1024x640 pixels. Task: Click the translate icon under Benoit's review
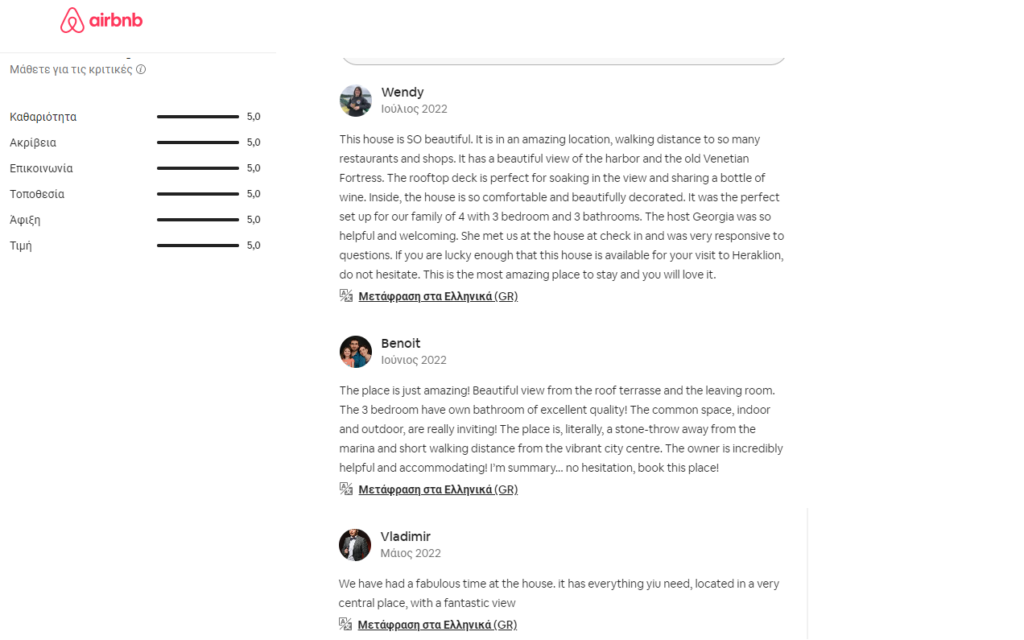click(346, 489)
